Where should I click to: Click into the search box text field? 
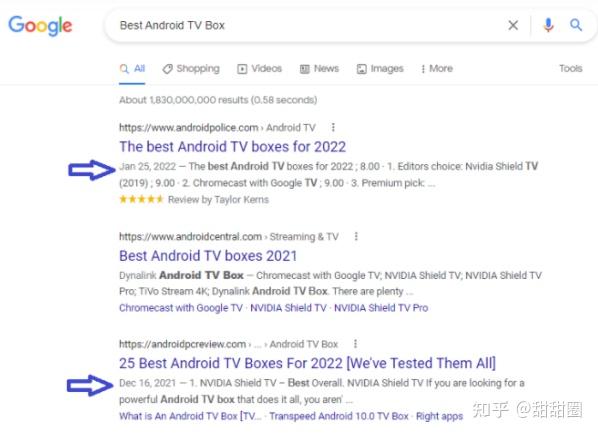coord(305,26)
